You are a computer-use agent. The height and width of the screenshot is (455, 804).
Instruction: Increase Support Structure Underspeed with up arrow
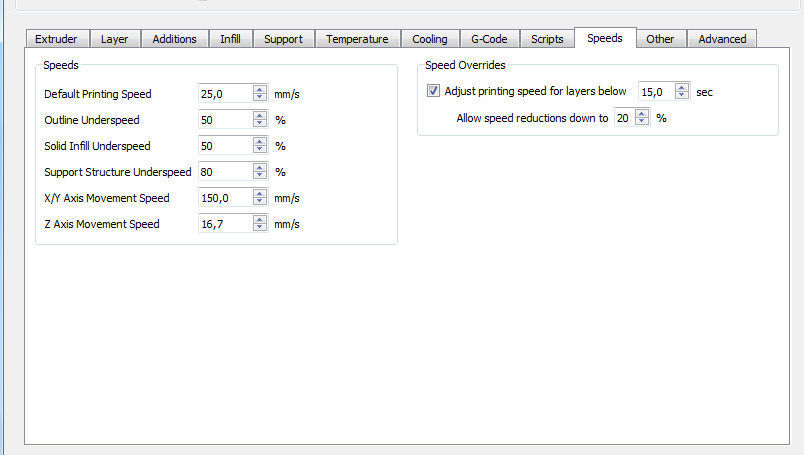pos(260,167)
